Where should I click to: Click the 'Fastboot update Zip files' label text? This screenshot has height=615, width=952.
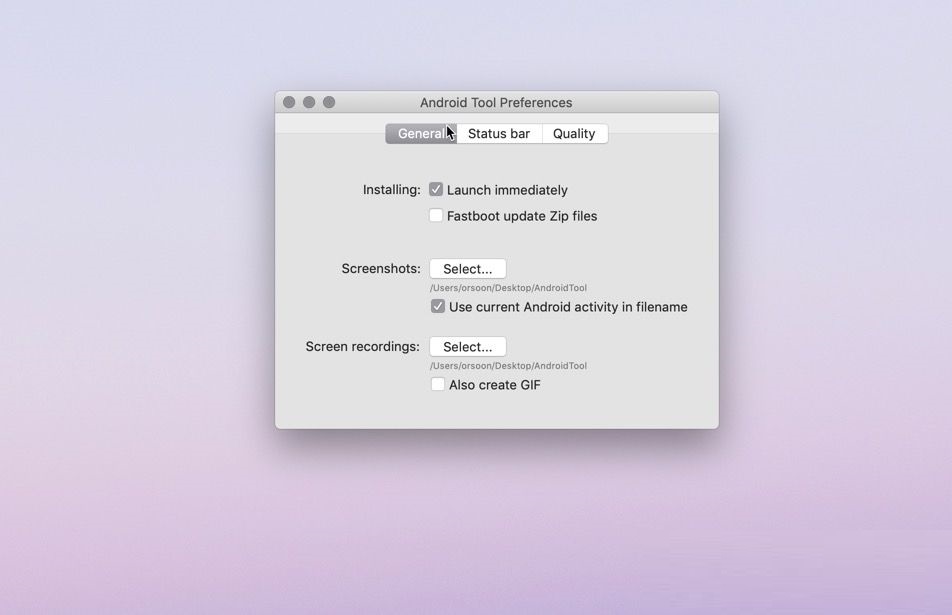[522, 216]
